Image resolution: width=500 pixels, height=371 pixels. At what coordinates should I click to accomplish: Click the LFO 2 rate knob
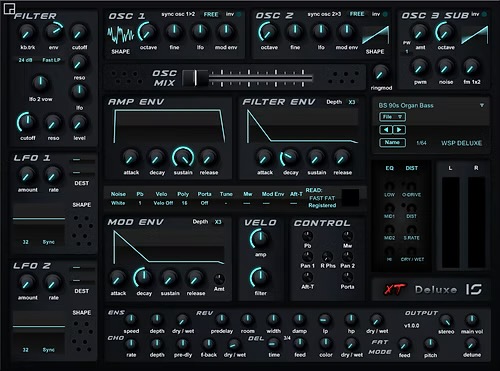tap(53, 283)
